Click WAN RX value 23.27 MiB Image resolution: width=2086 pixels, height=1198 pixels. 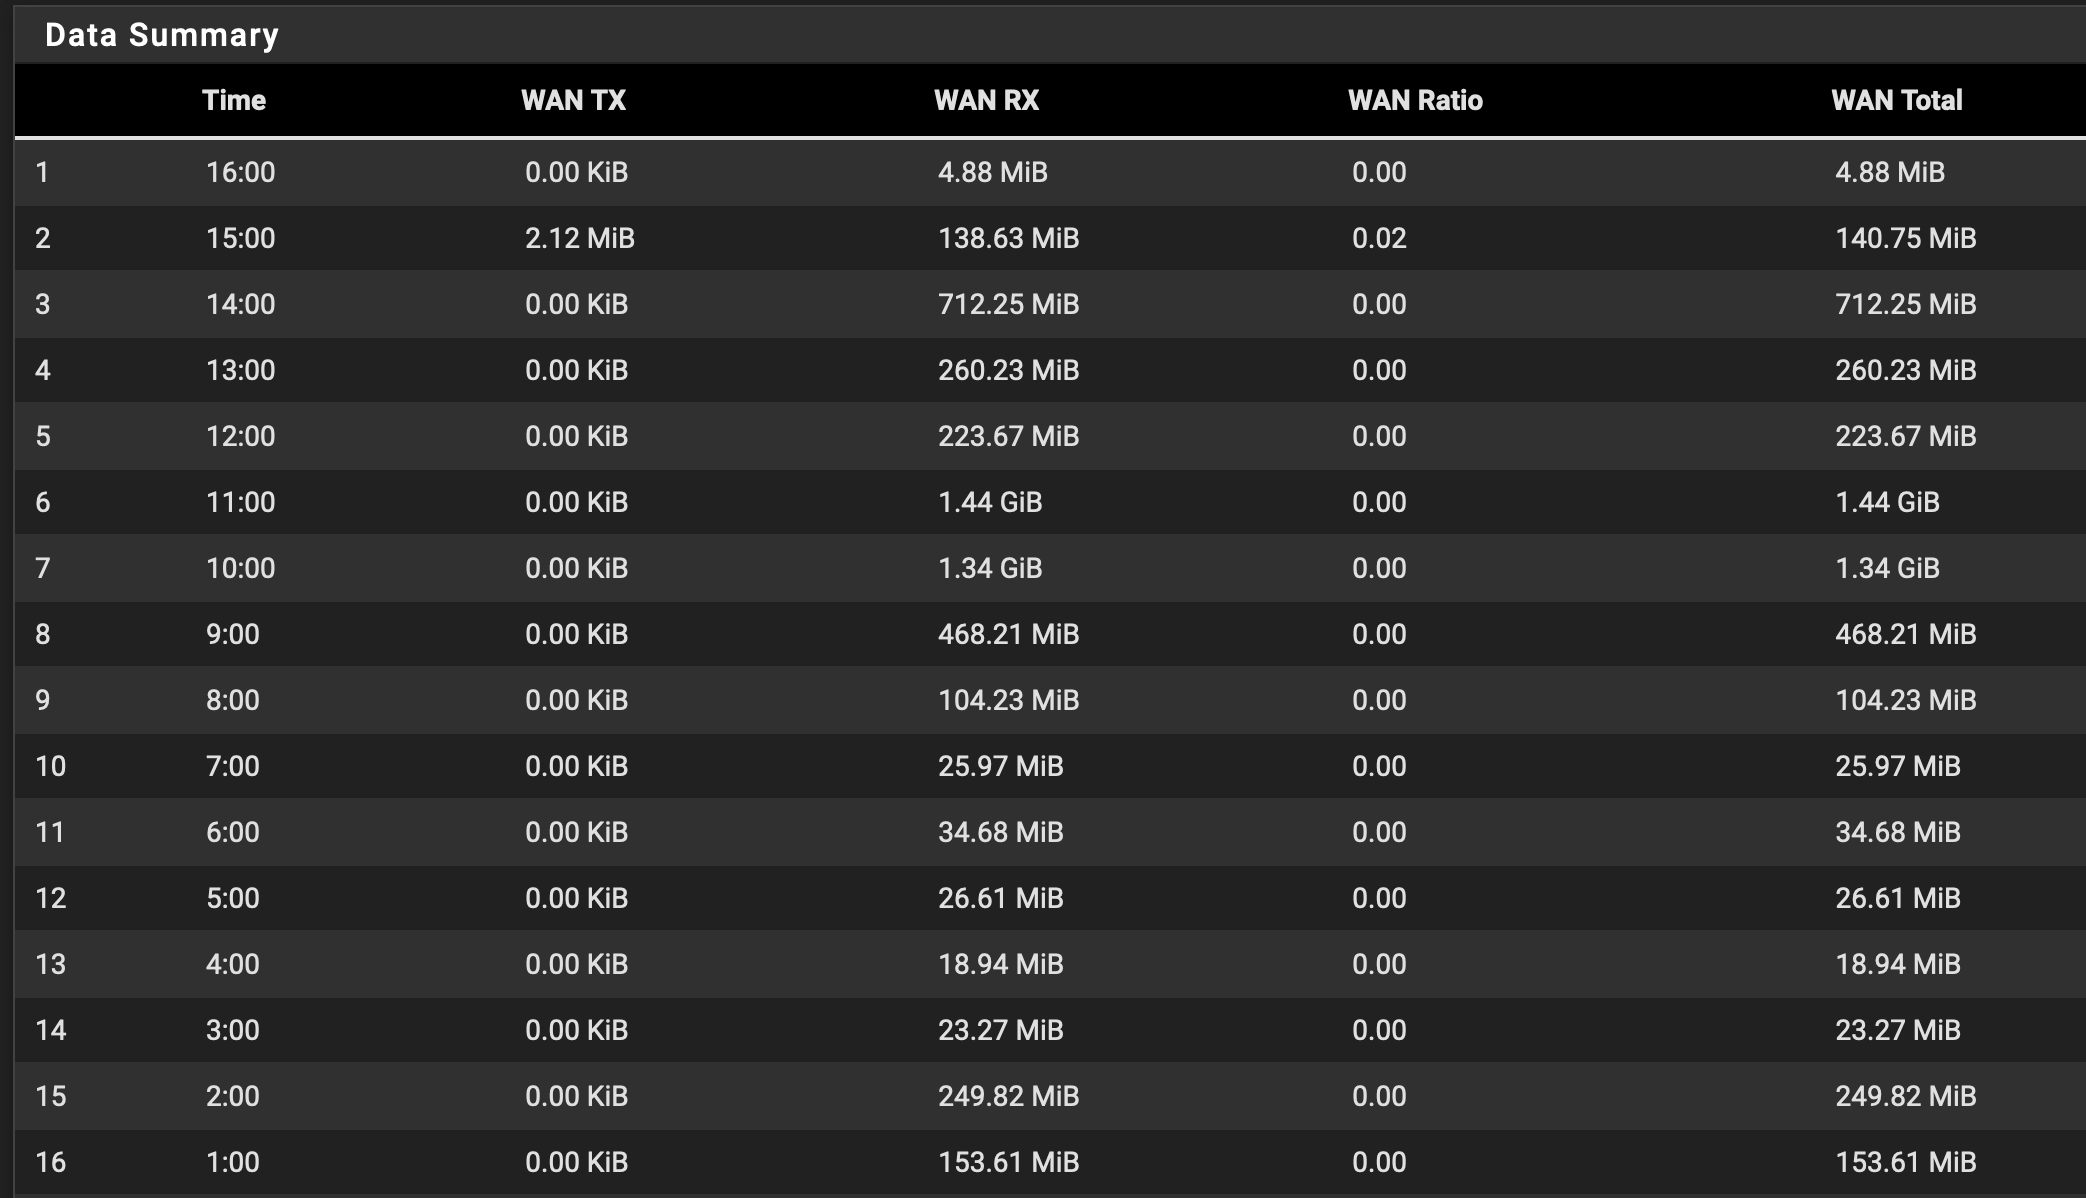coord(1000,1030)
